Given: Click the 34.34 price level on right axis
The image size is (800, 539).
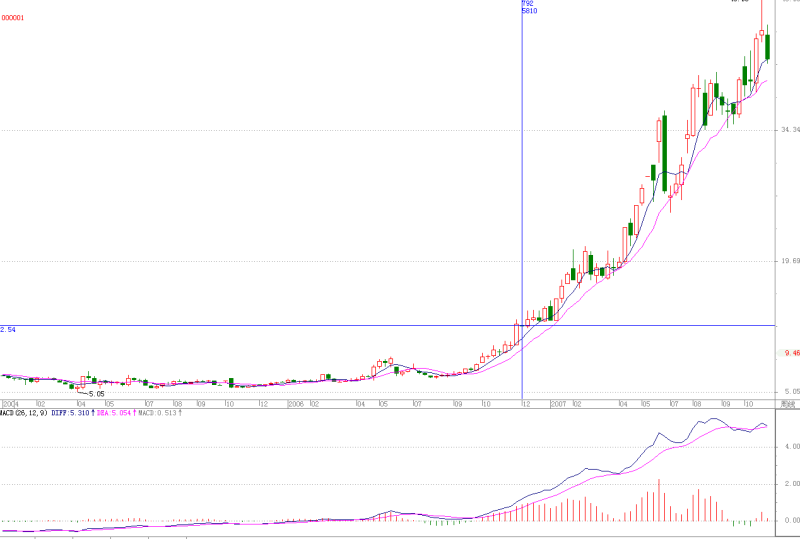Looking at the screenshot, I should (790, 130).
